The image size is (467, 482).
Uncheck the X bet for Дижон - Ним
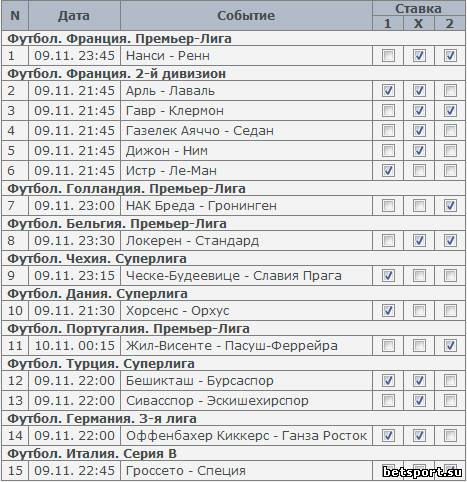419,151
